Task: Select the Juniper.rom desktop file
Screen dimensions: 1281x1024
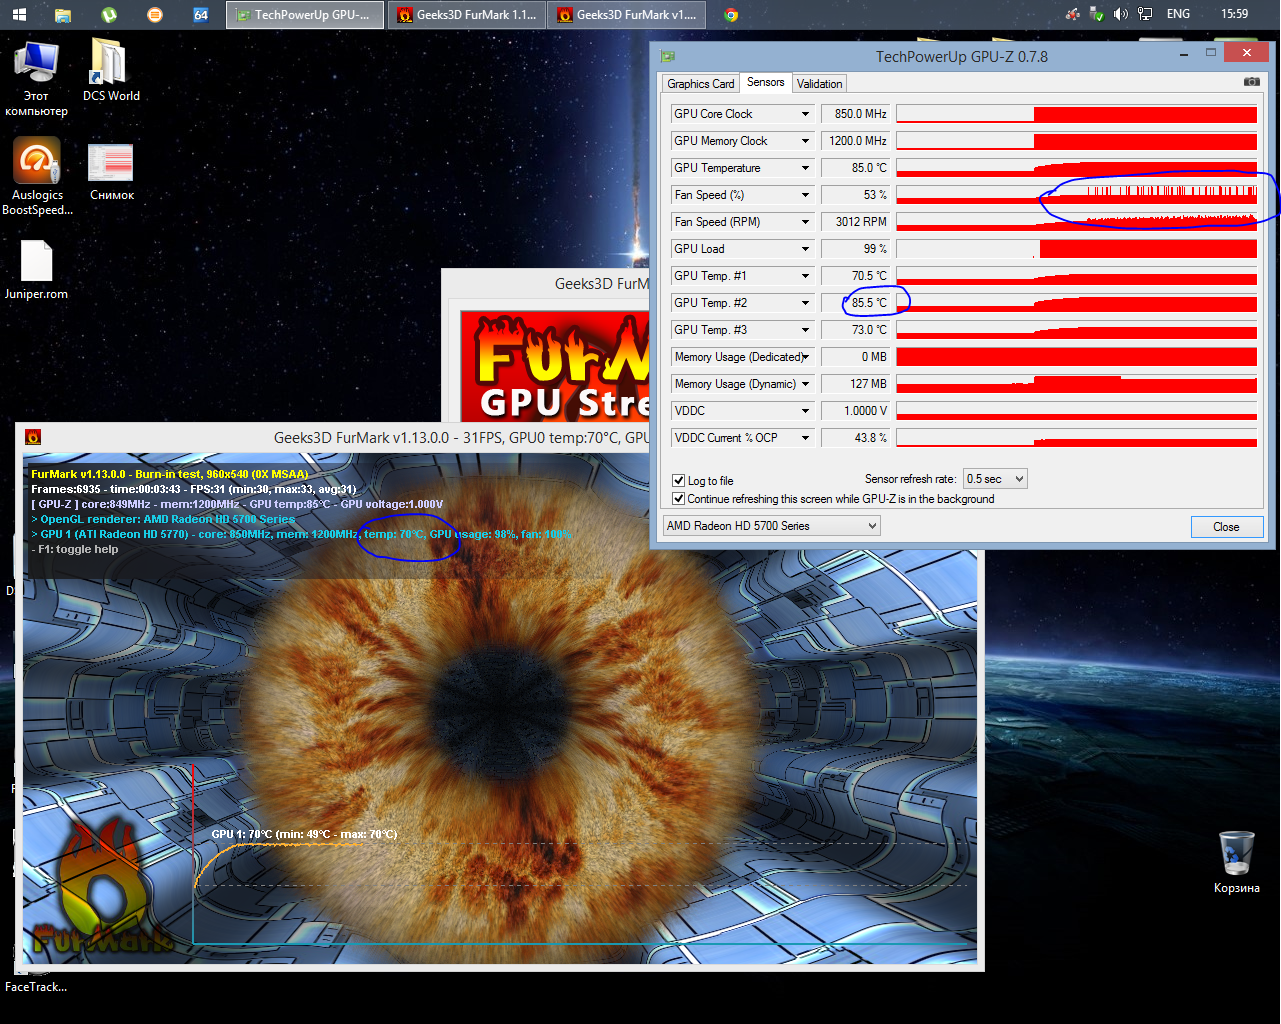Action: click(36, 270)
